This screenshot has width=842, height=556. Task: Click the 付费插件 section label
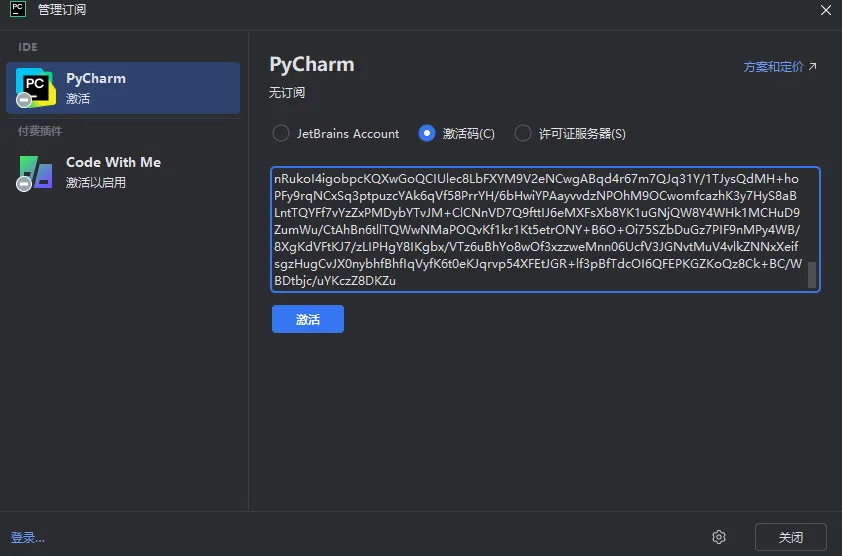[x=40, y=131]
